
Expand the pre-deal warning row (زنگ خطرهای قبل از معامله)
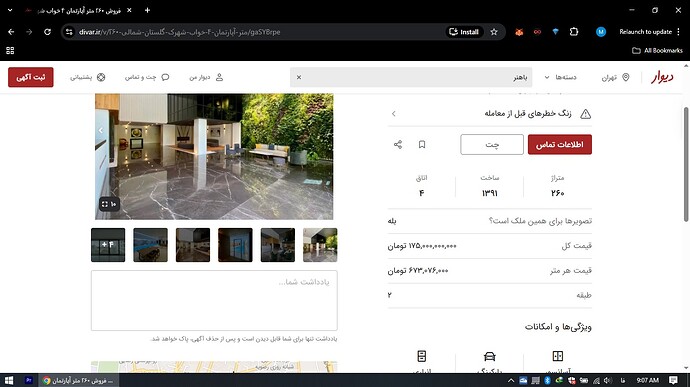[x=490, y=114]
